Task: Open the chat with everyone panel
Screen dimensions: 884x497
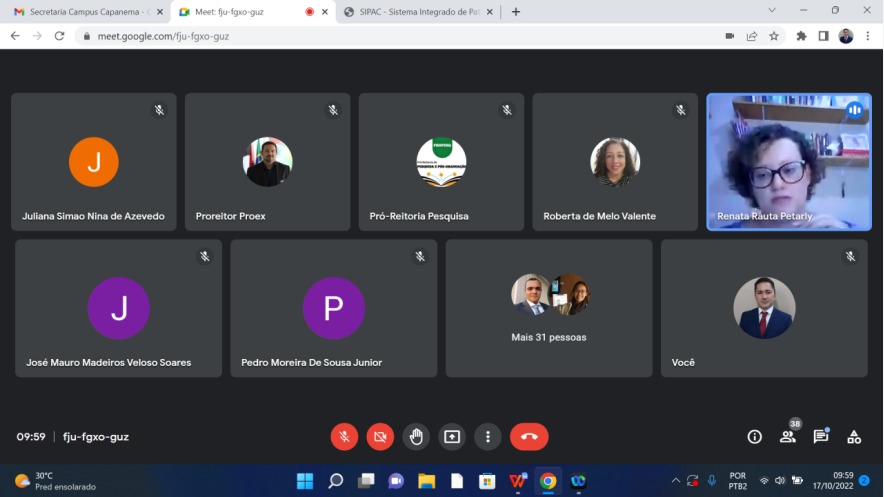Action: pyautogui.click(x=821, y=437)
